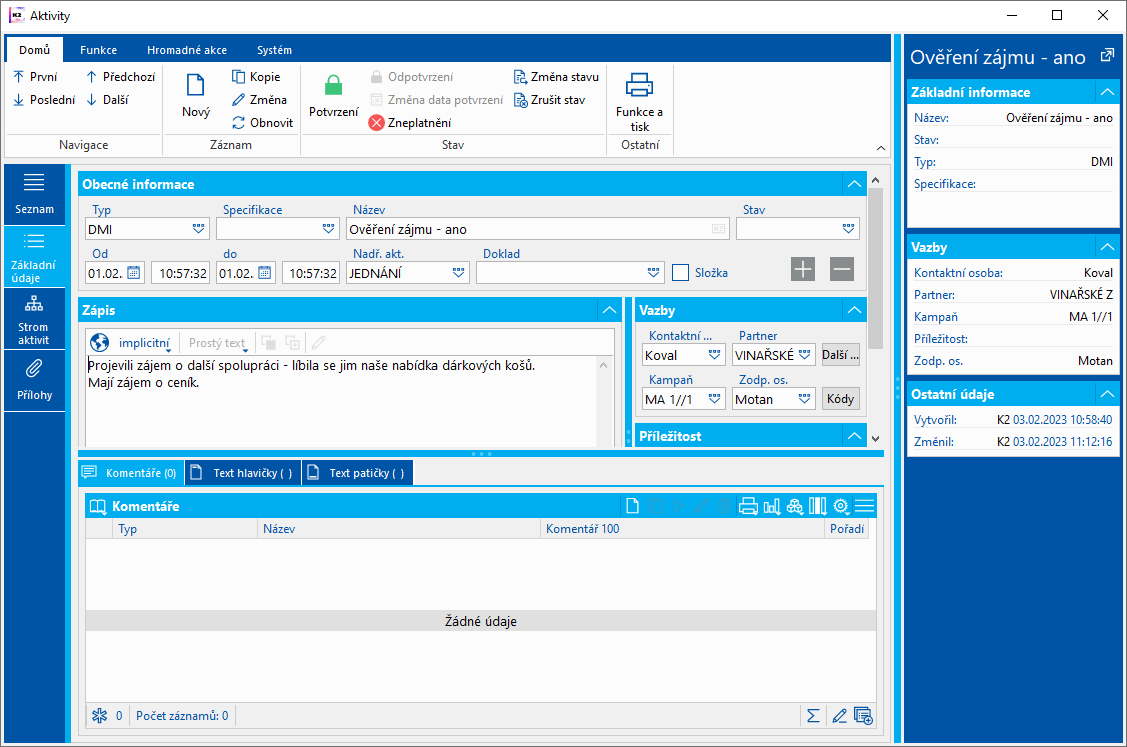Open the Doklad dropdown
1127x747 pixels.
pos(653,272)
